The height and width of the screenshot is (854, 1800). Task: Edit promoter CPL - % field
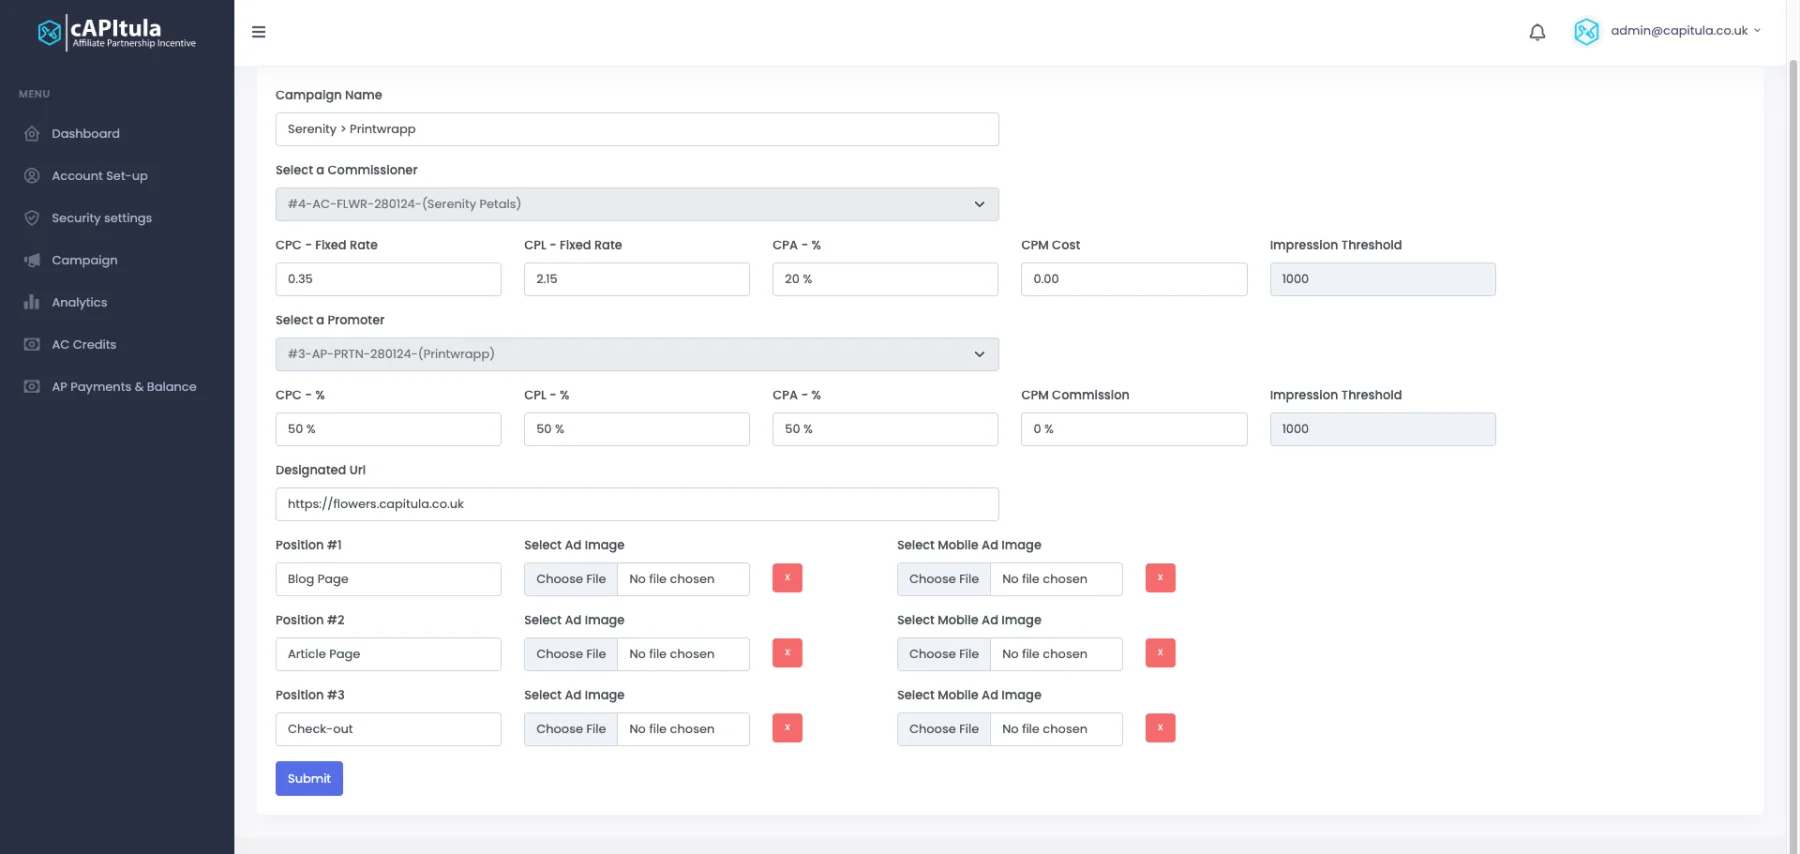tap(637, 429)
